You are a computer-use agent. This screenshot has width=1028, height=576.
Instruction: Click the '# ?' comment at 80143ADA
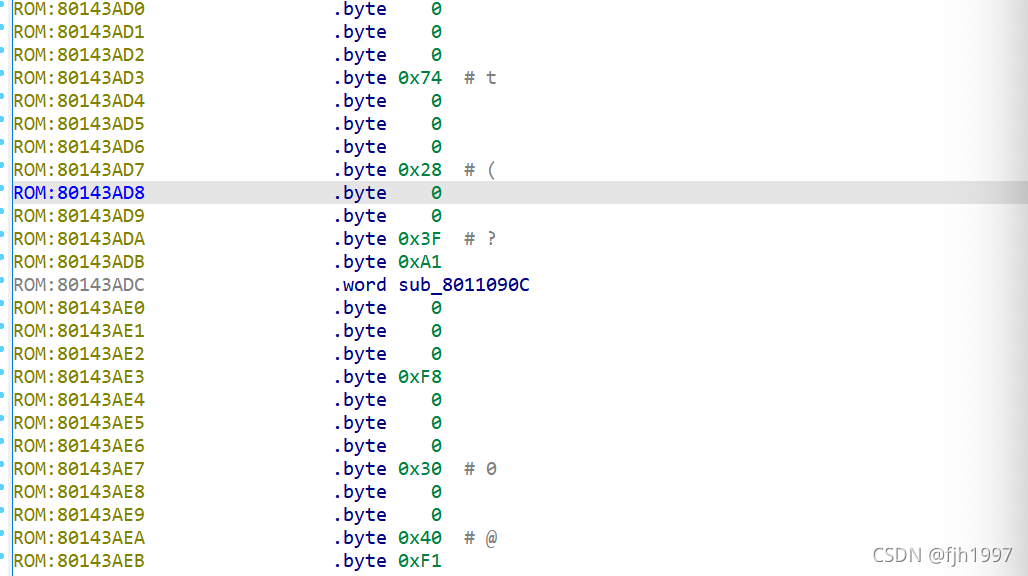(480, 239)
